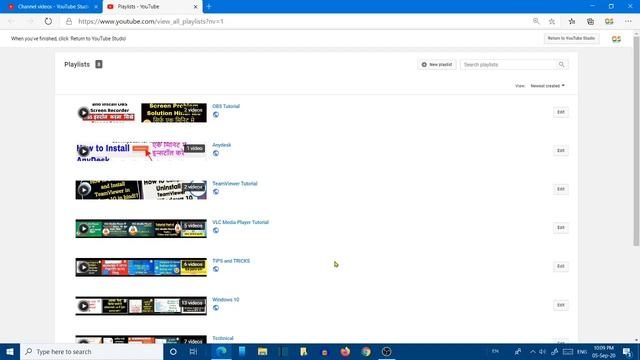Play the TeamViewer Tutorial playlist thumbnail
Image resolution: width=640 pixels, height=360 pixels.
[84, 190]
